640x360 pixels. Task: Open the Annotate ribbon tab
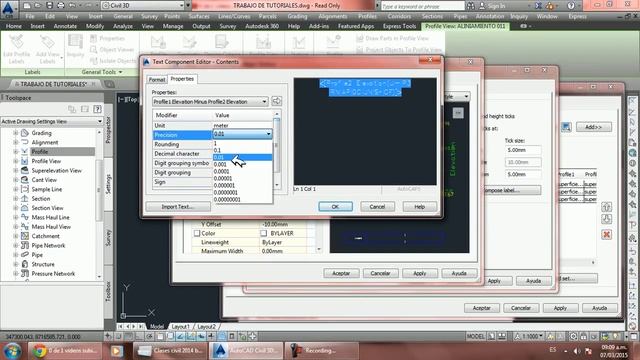[x=65, y=26]
